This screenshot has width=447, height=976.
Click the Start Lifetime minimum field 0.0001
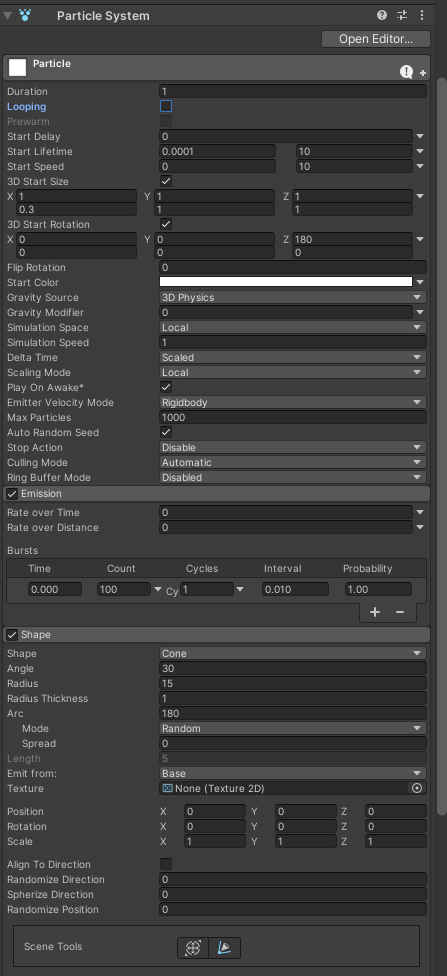(x=217, y=151)
